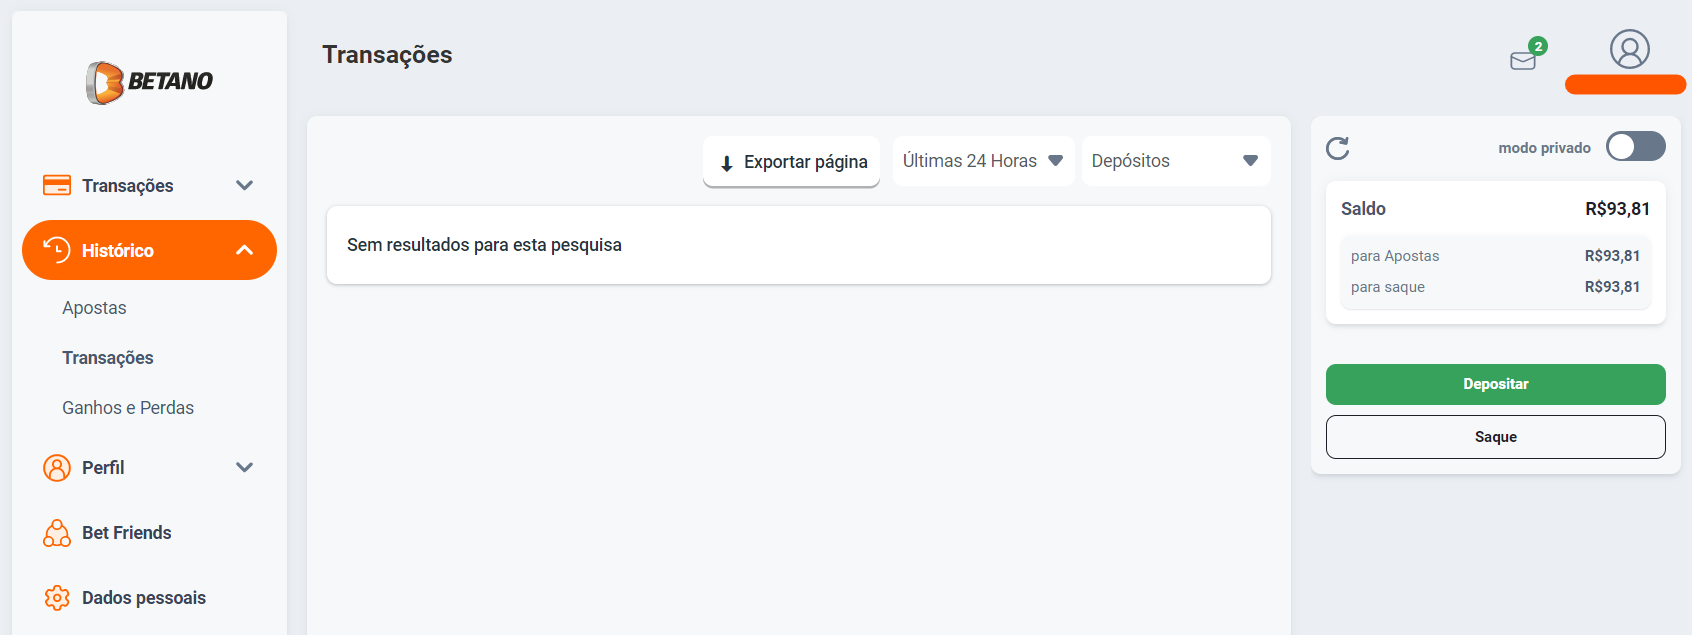Expand the Transações sidebar chevron
Screen dimensions: 1692x635
point(244,185)
